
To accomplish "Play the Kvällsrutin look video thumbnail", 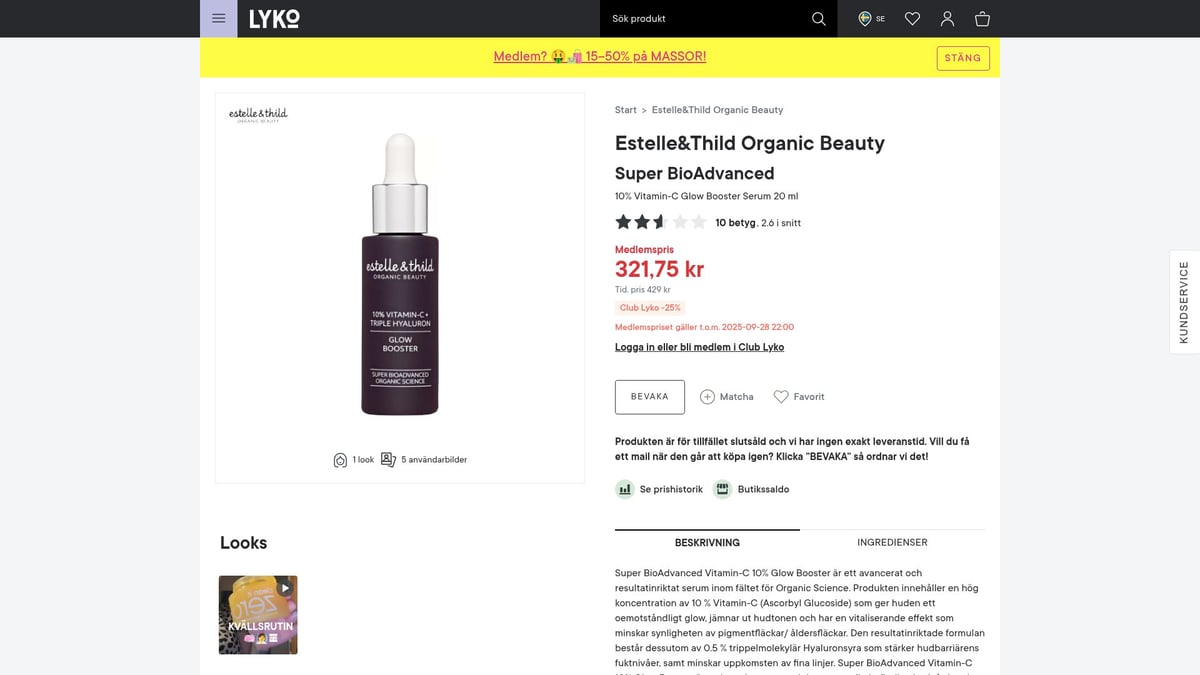I will coord(258,615).
